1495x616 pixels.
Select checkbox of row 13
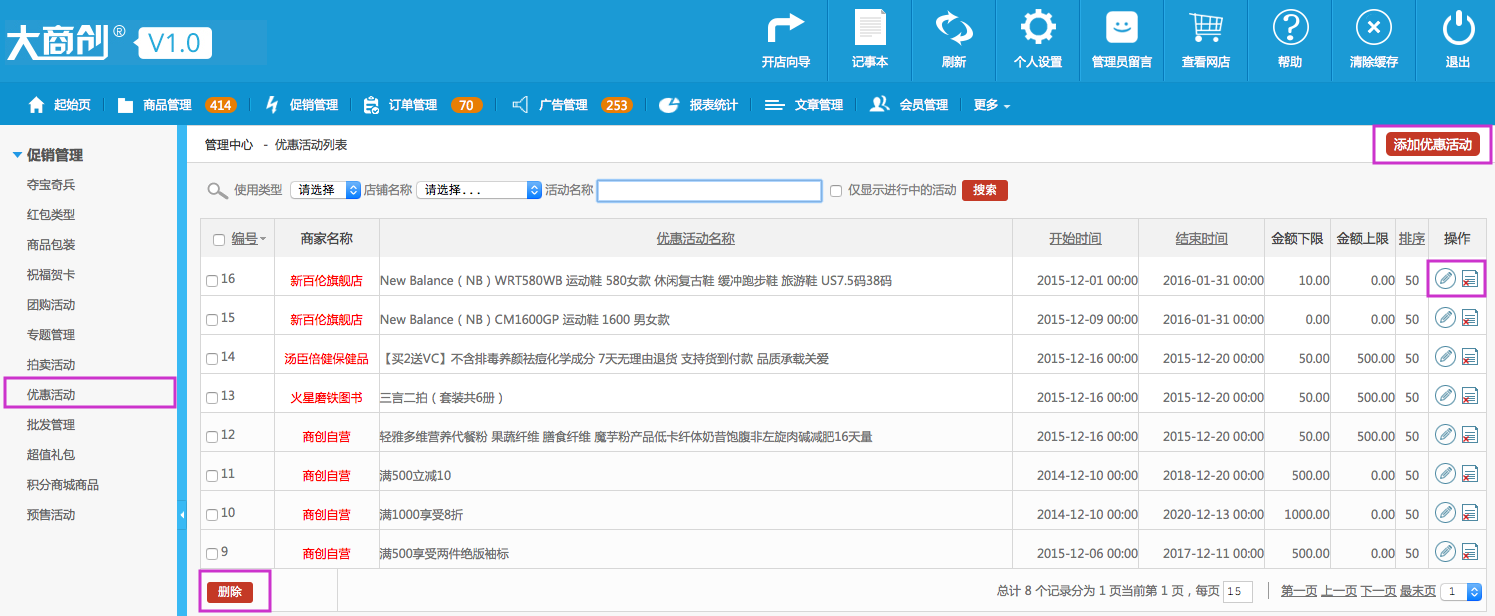tap(212, 398)
